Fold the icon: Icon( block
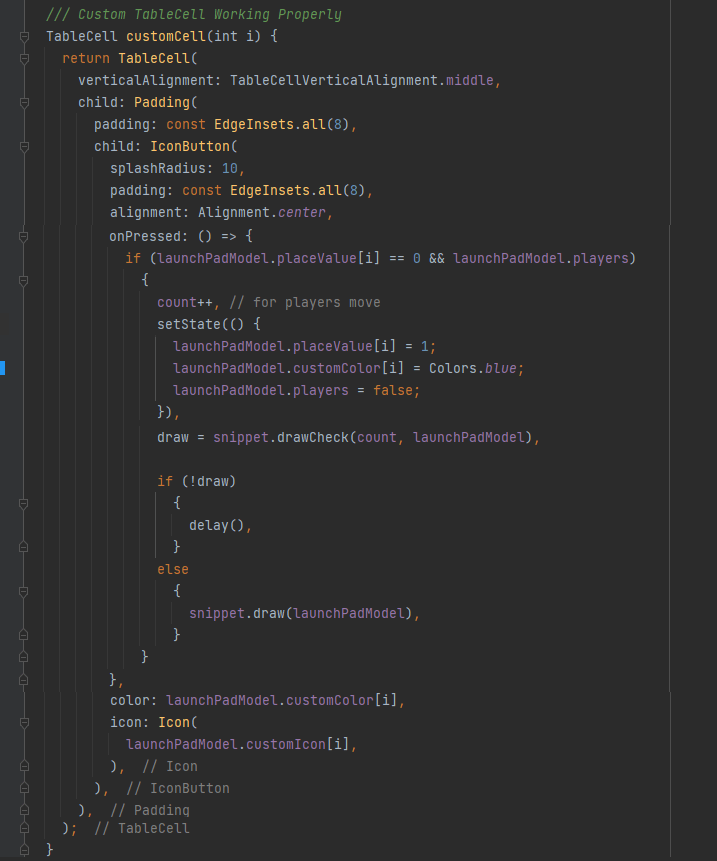The height and width of the screenshot is (861, 717). pyautogui.click(x=25, y=722)
